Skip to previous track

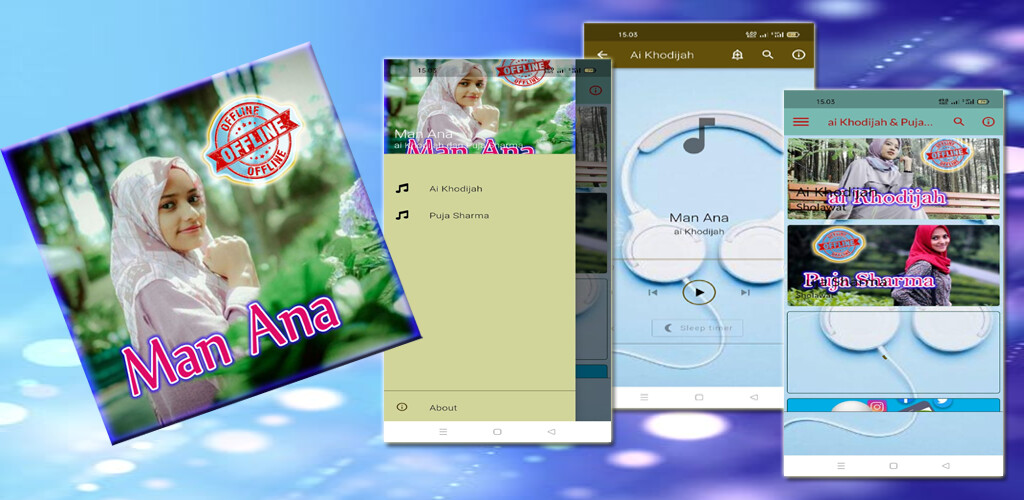(x=652, y=292)
